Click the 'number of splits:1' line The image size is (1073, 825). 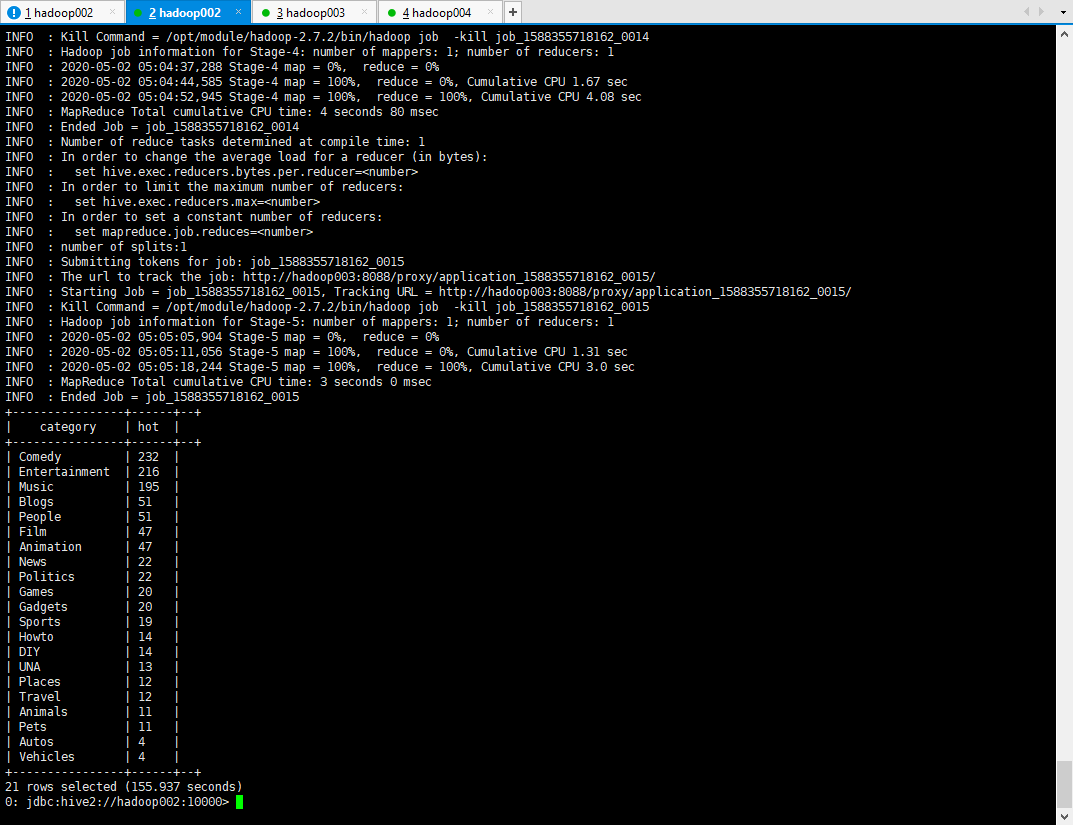[x=96, y=247]
